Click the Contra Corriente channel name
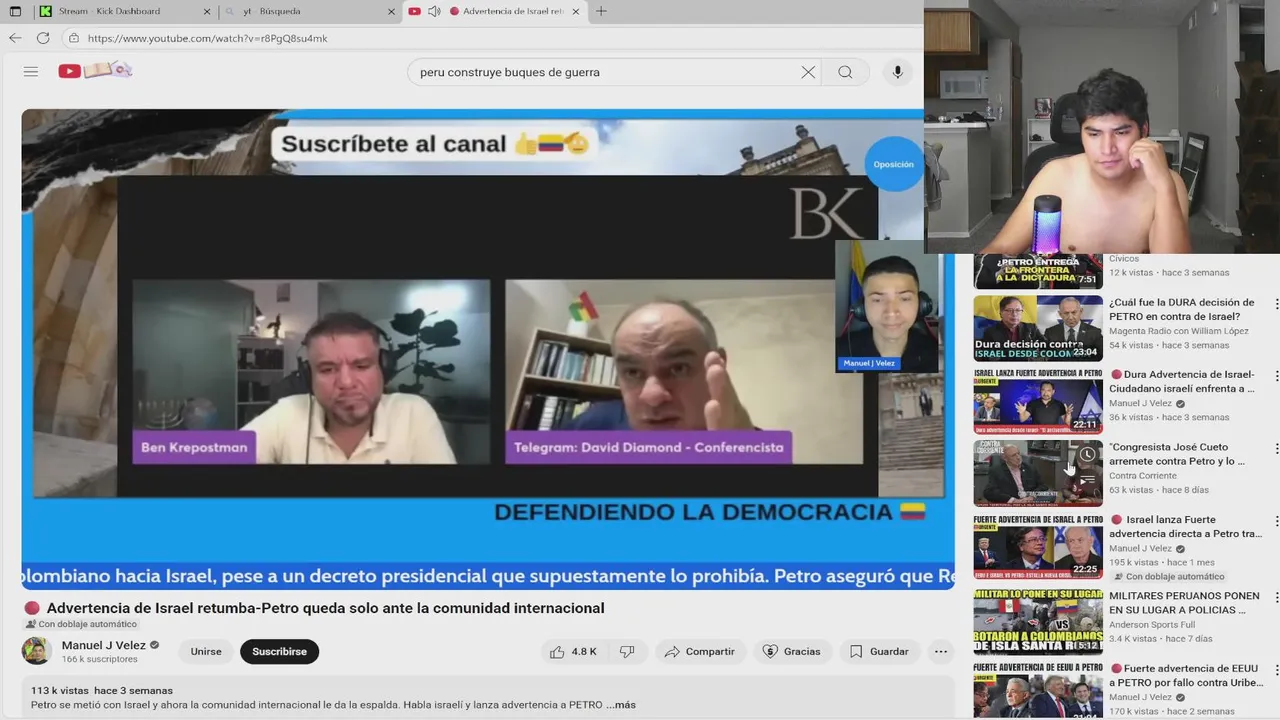Image resolution: width=1280 pixels, height=720 pixels. click(x=1143, y=476)
